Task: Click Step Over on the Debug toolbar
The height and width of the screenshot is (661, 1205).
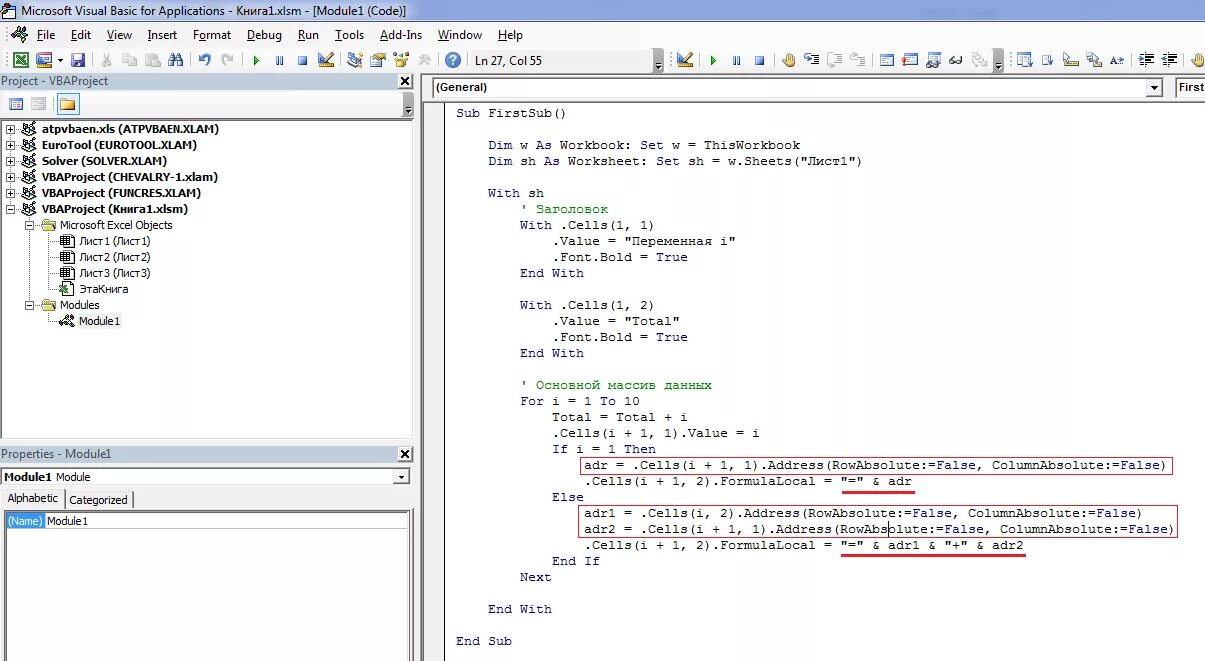Action: pos(835,60)
